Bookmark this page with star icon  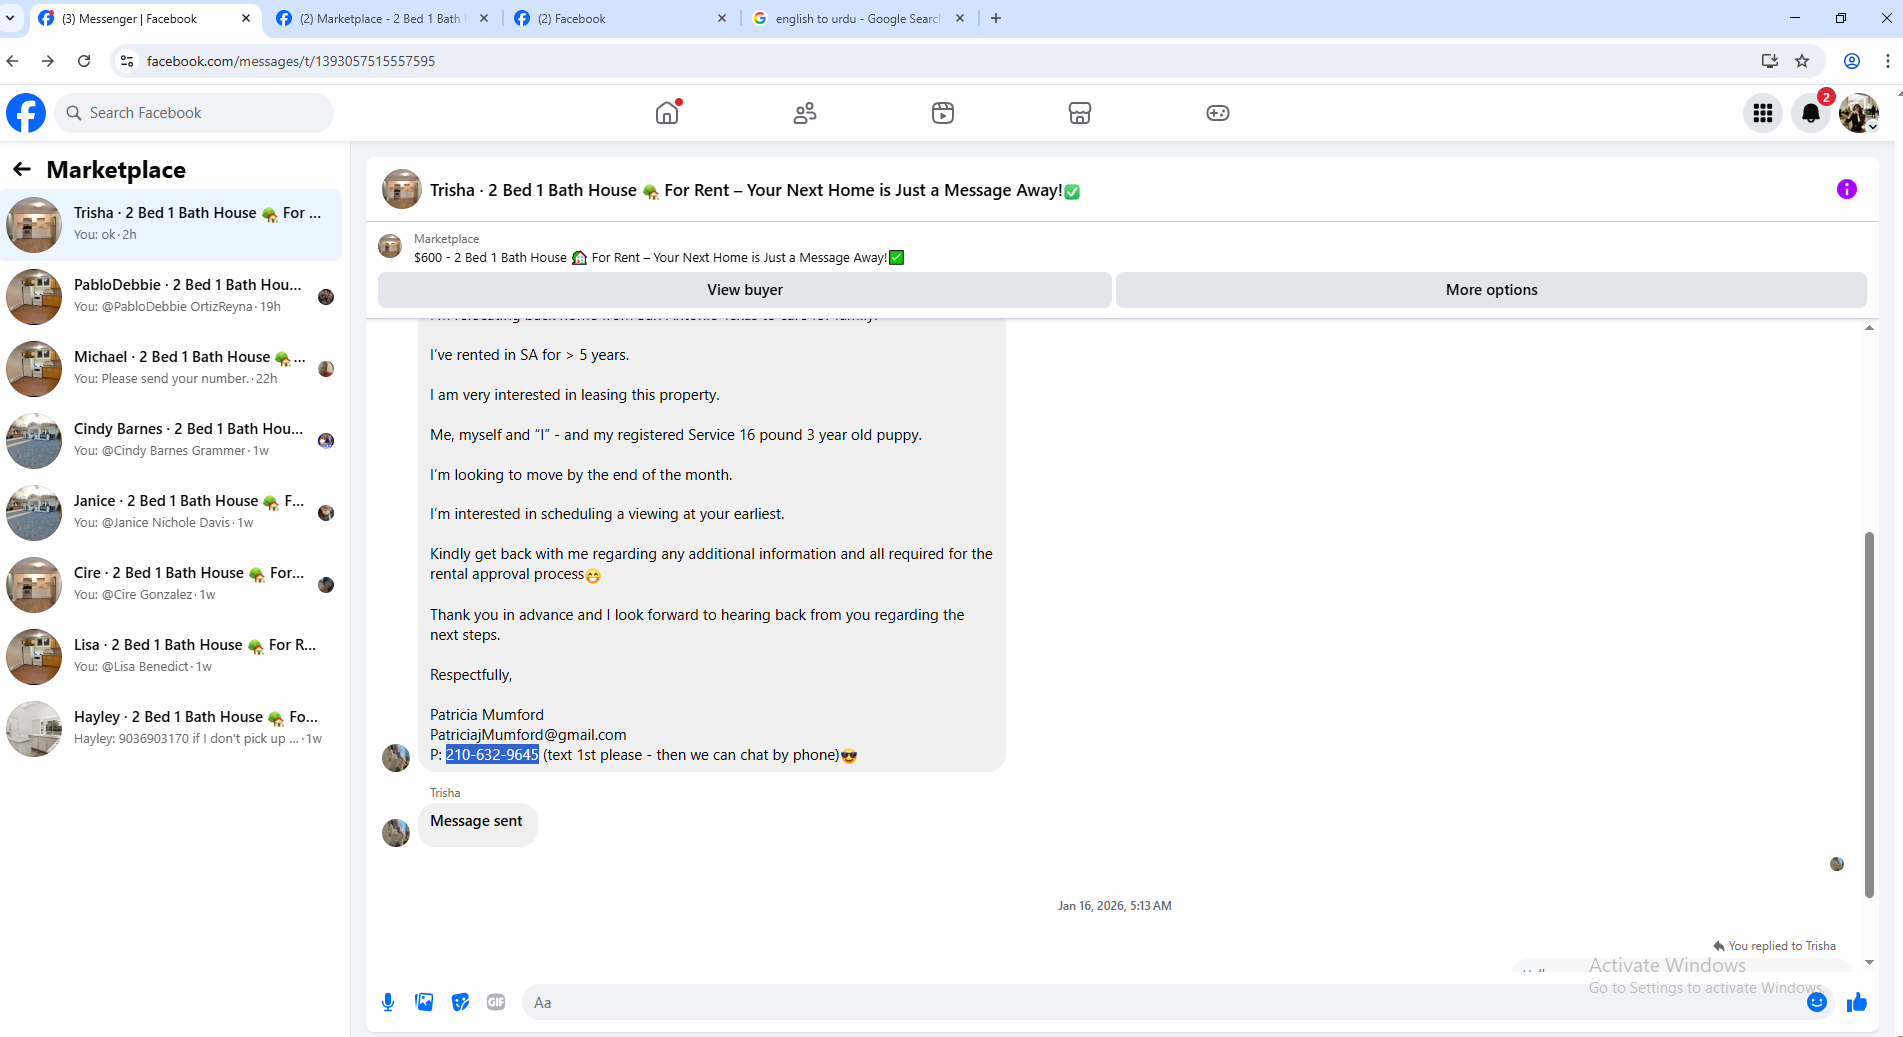[1802, 61]
